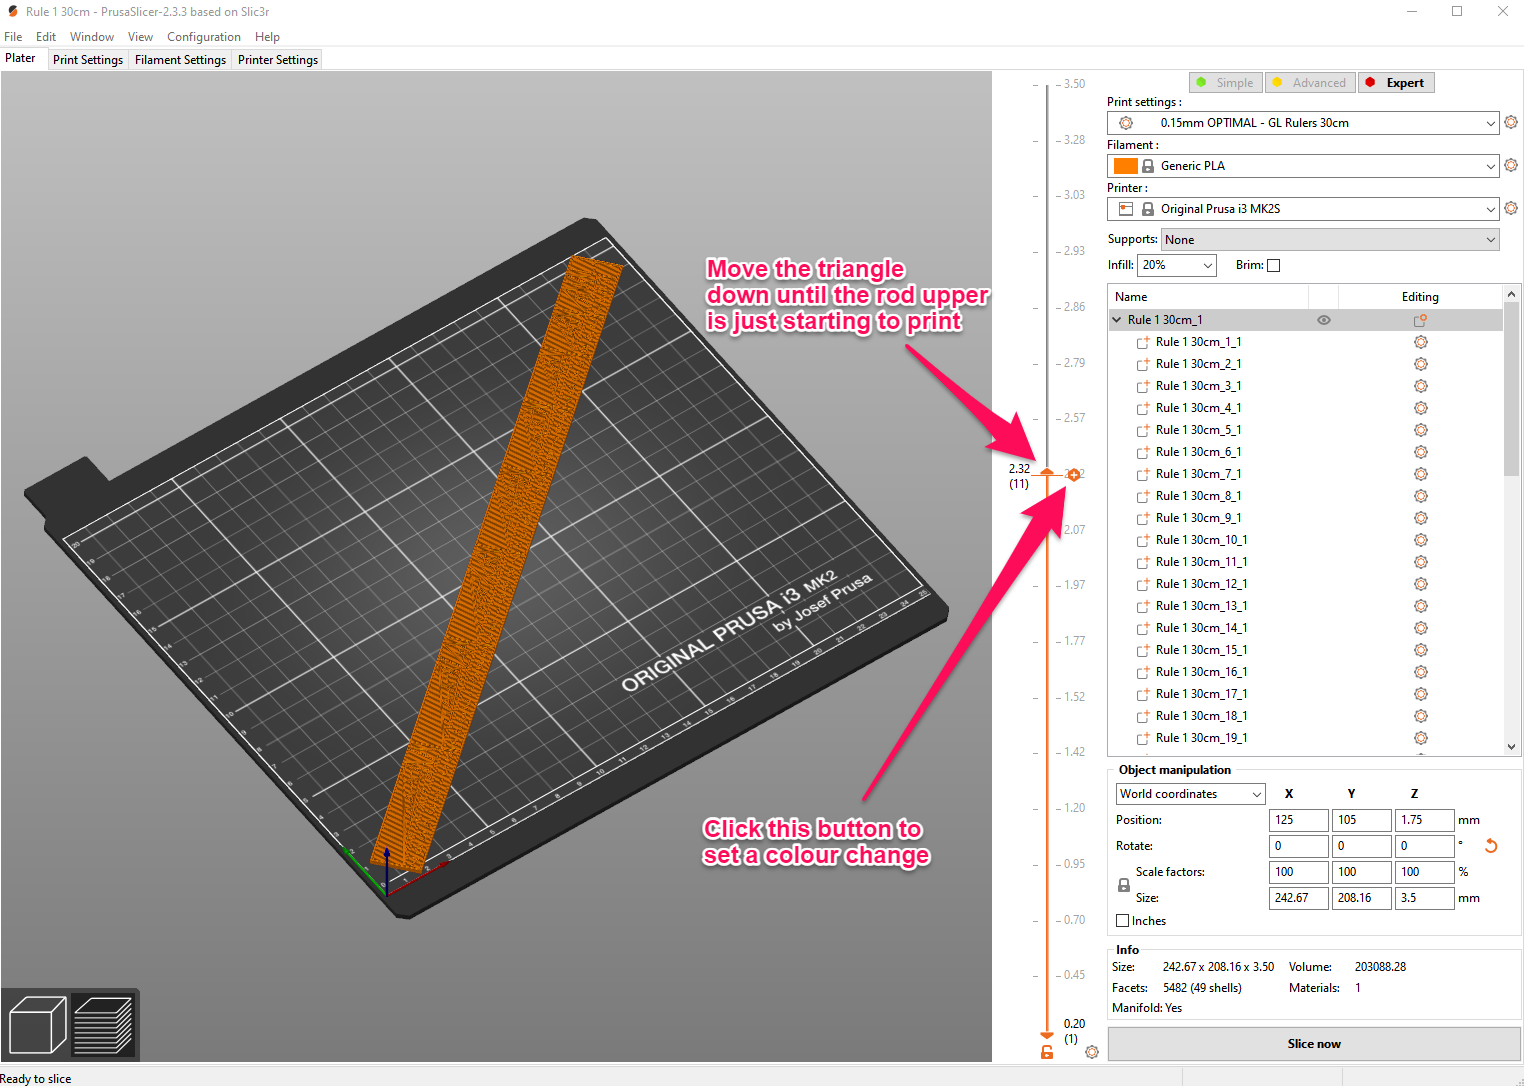Screen dimensions: 1524x1086
Task: Open the Print settings gear icon beside the 0.15mm OPTIMAL dropdown
Action: (x=1511, y=122)
